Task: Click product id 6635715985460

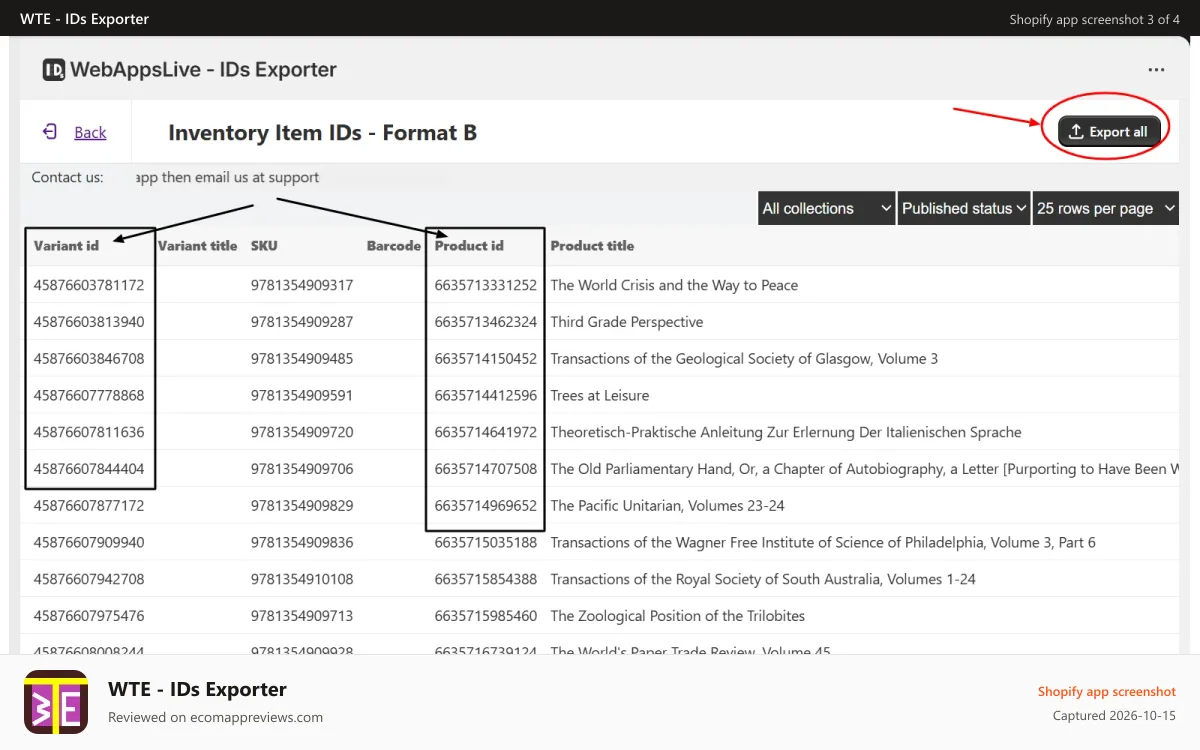Action: coord(486,615)
